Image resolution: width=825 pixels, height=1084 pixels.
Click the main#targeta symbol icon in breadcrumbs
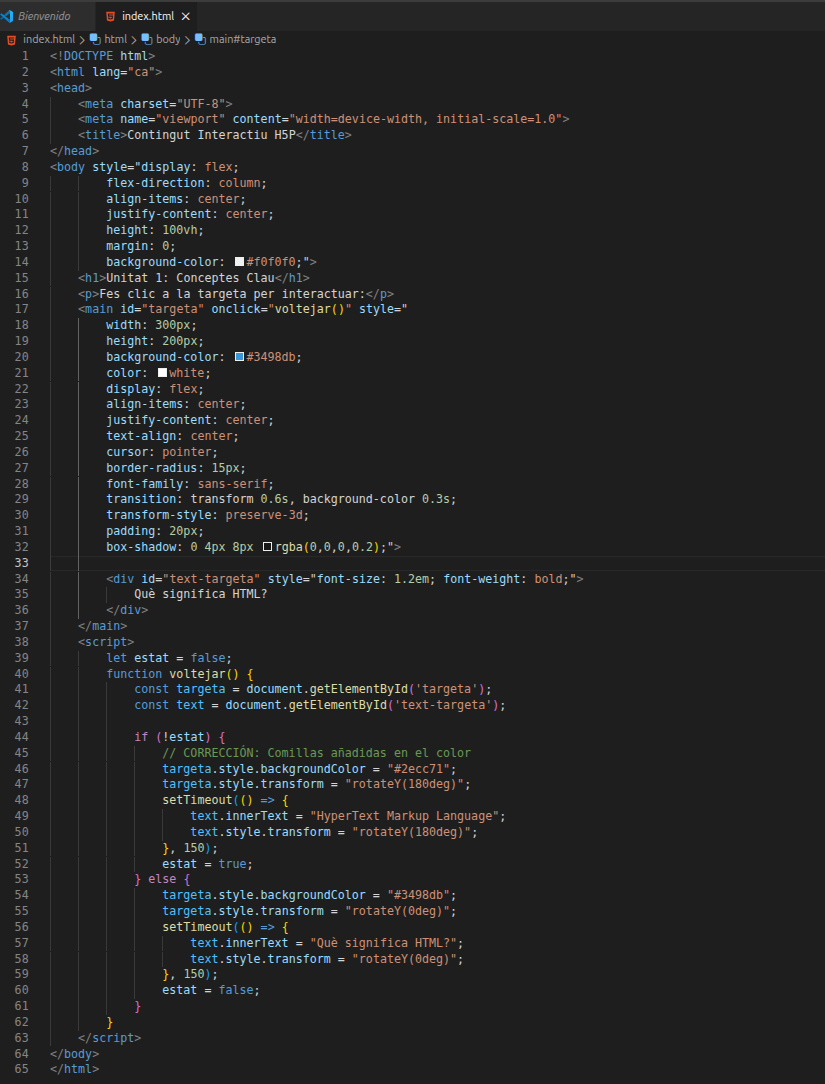(200, 39)
